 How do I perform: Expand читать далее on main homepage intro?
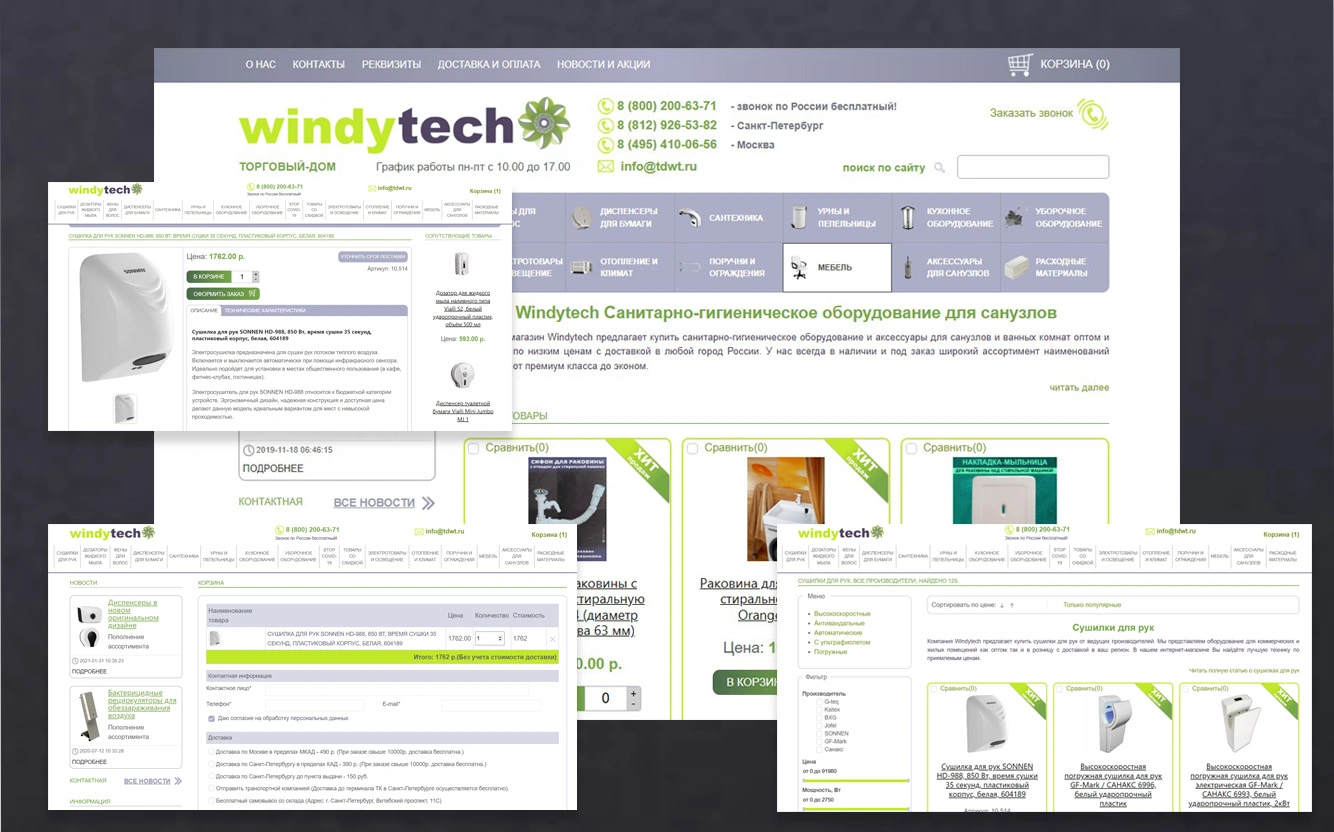(x=1079, y=387)
